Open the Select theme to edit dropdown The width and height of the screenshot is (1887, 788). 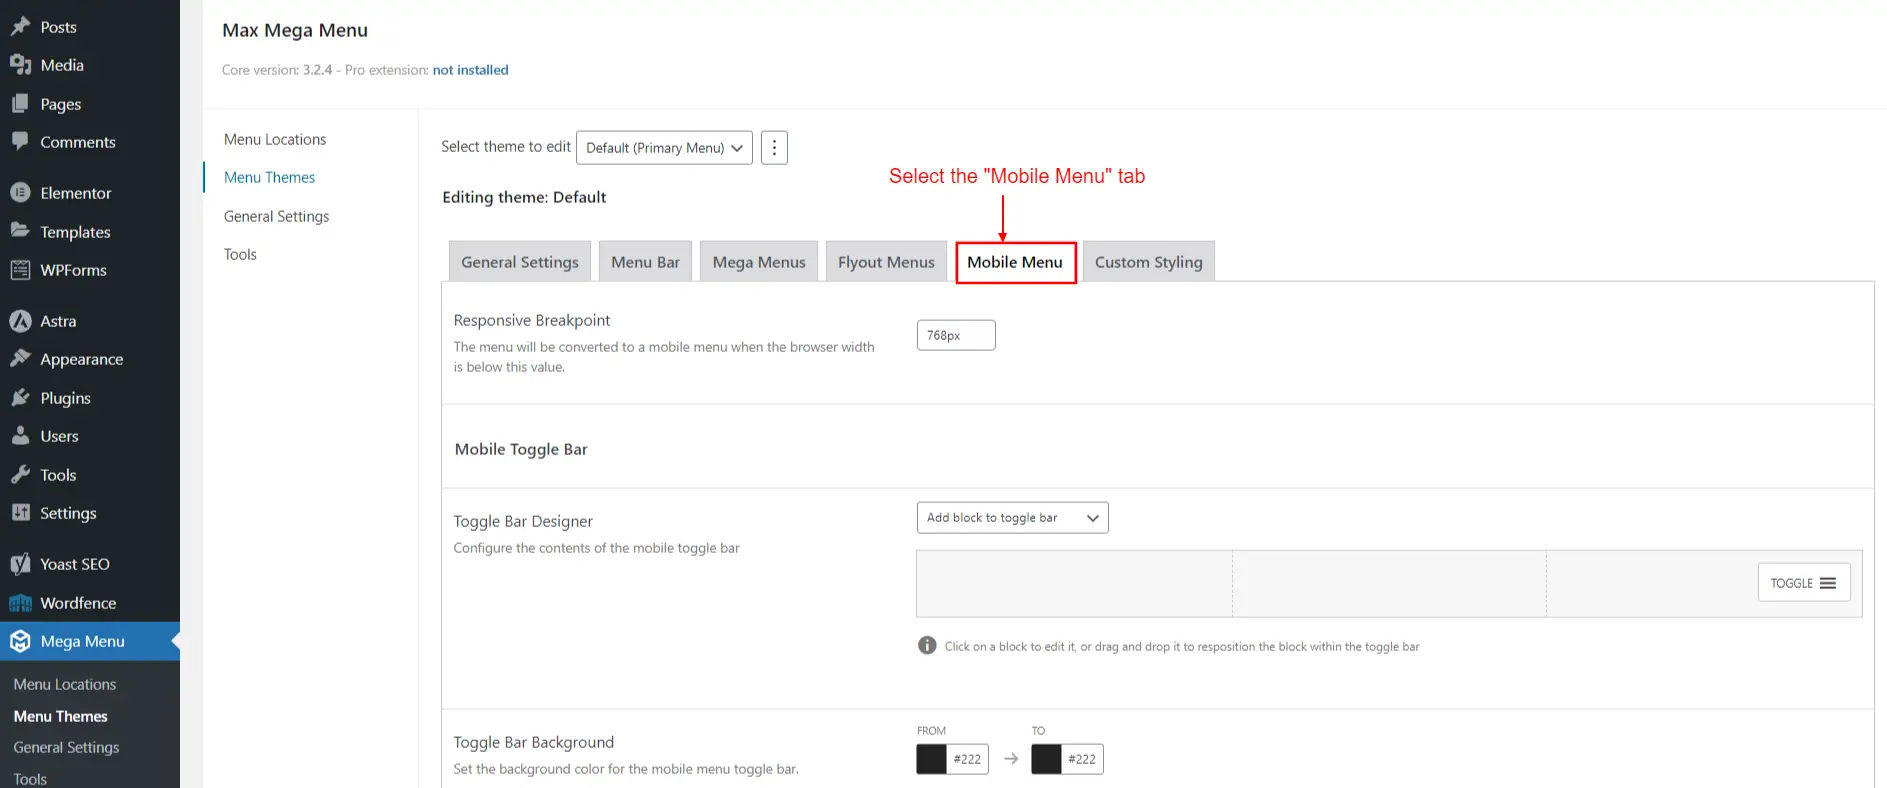[x=664, y=147]
